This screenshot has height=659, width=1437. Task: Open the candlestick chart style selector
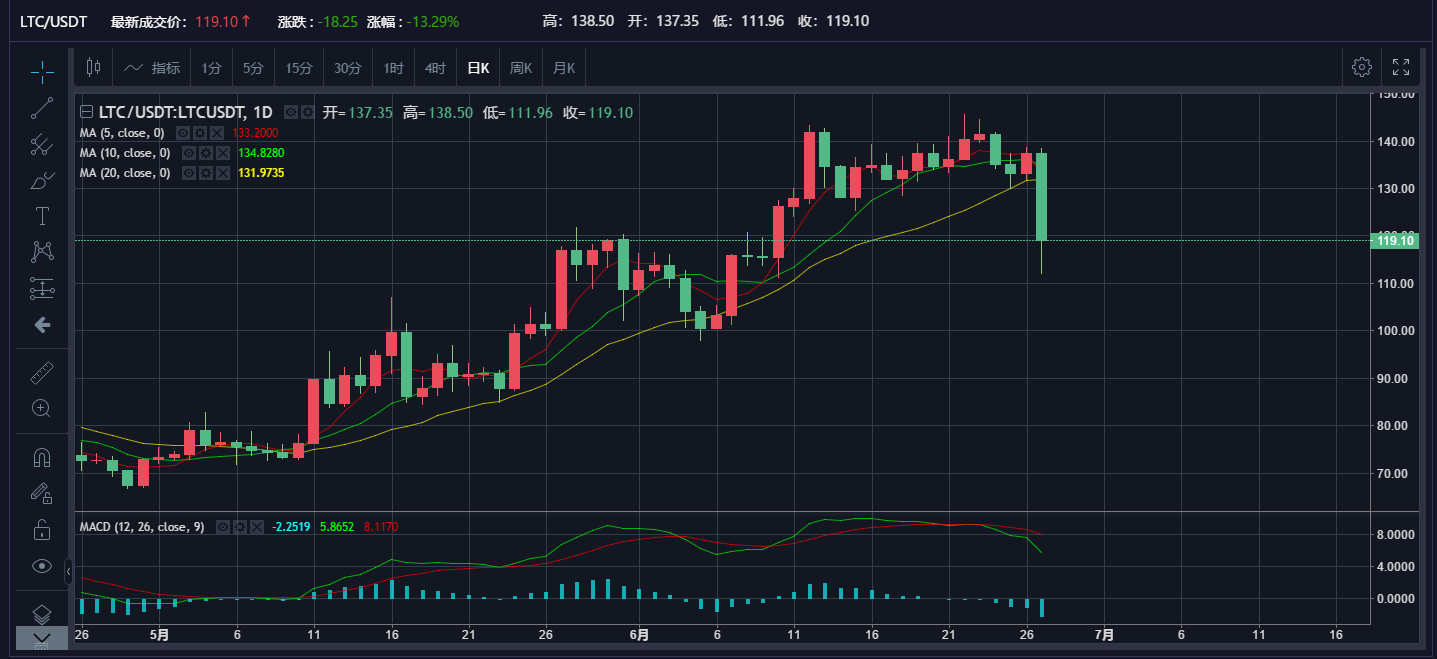(x=94, y=68)
